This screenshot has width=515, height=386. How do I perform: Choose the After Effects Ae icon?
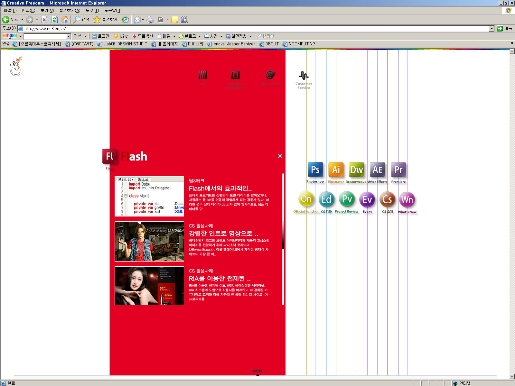point(377,170)
